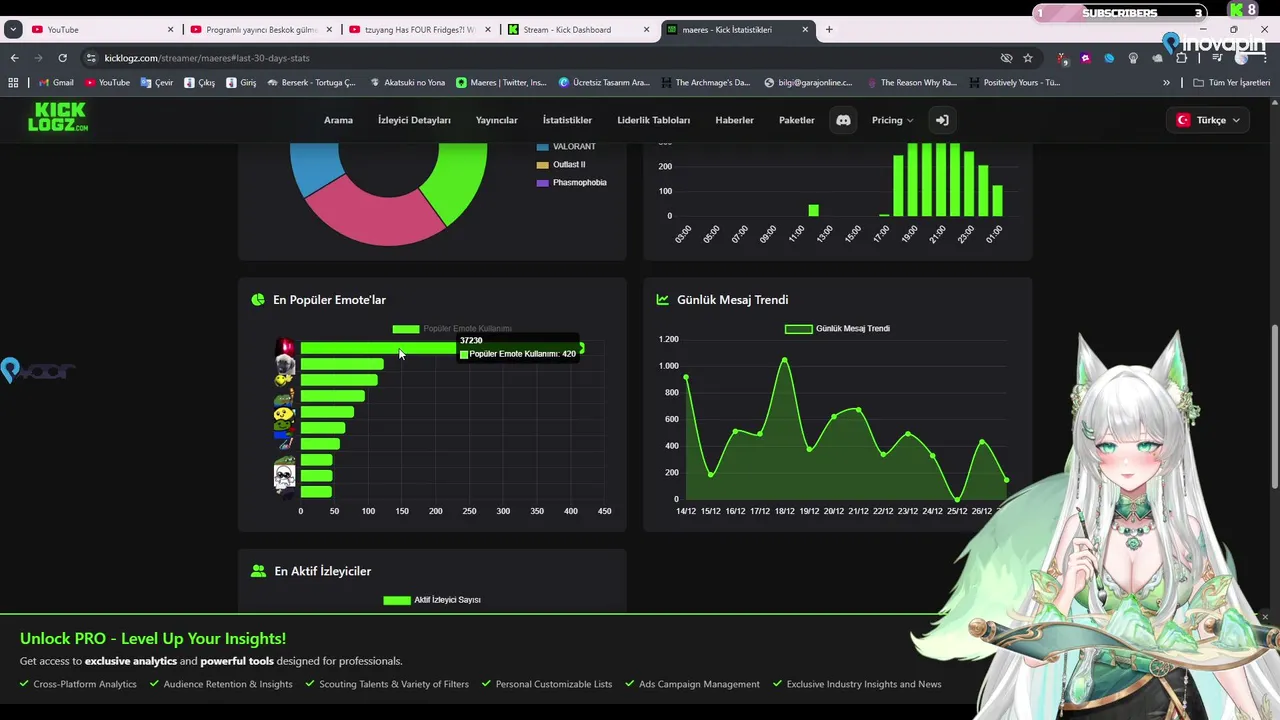Switch to the Stream - Kick Dashboard tab

point(577,29)
